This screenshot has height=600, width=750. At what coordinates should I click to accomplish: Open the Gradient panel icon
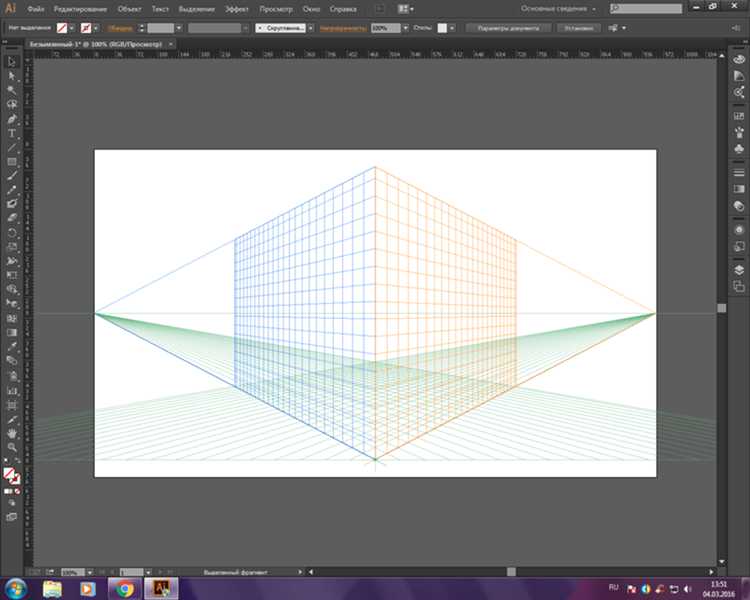point(739,189)
